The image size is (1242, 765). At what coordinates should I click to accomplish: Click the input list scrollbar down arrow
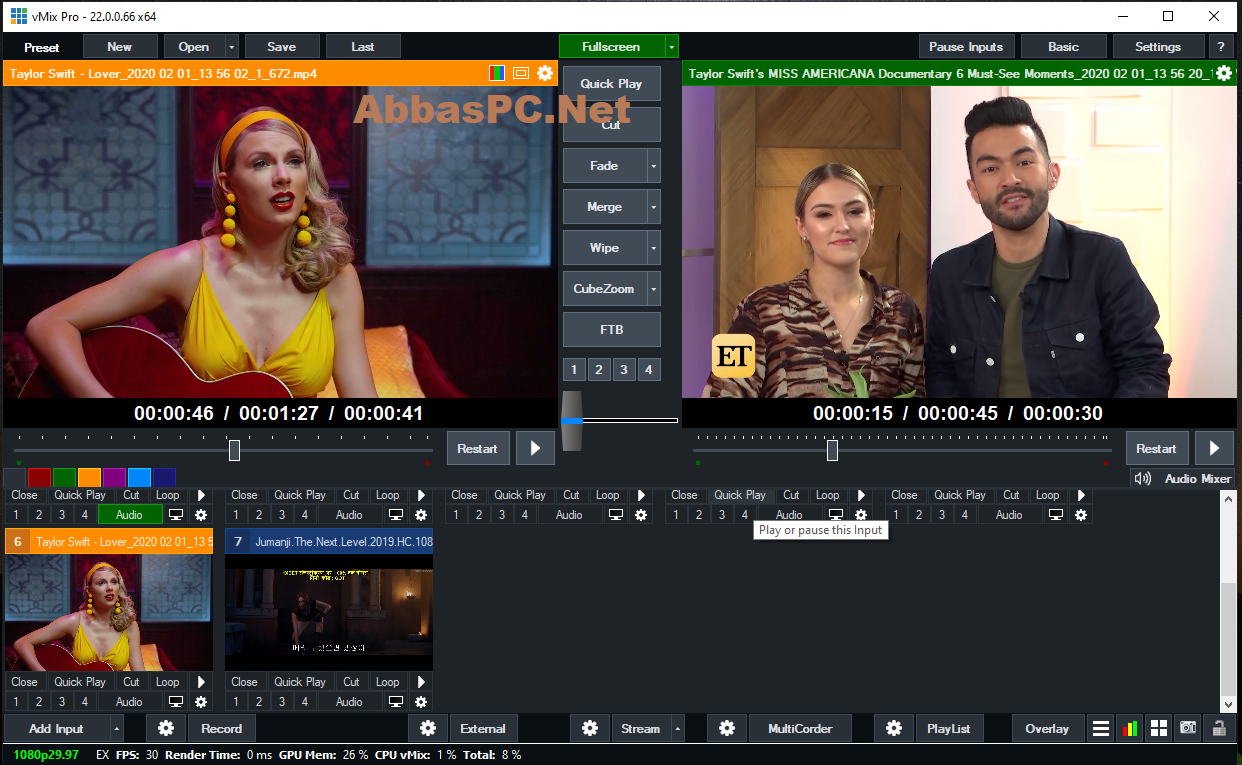pyautogui.click(x=1229, y=704)
